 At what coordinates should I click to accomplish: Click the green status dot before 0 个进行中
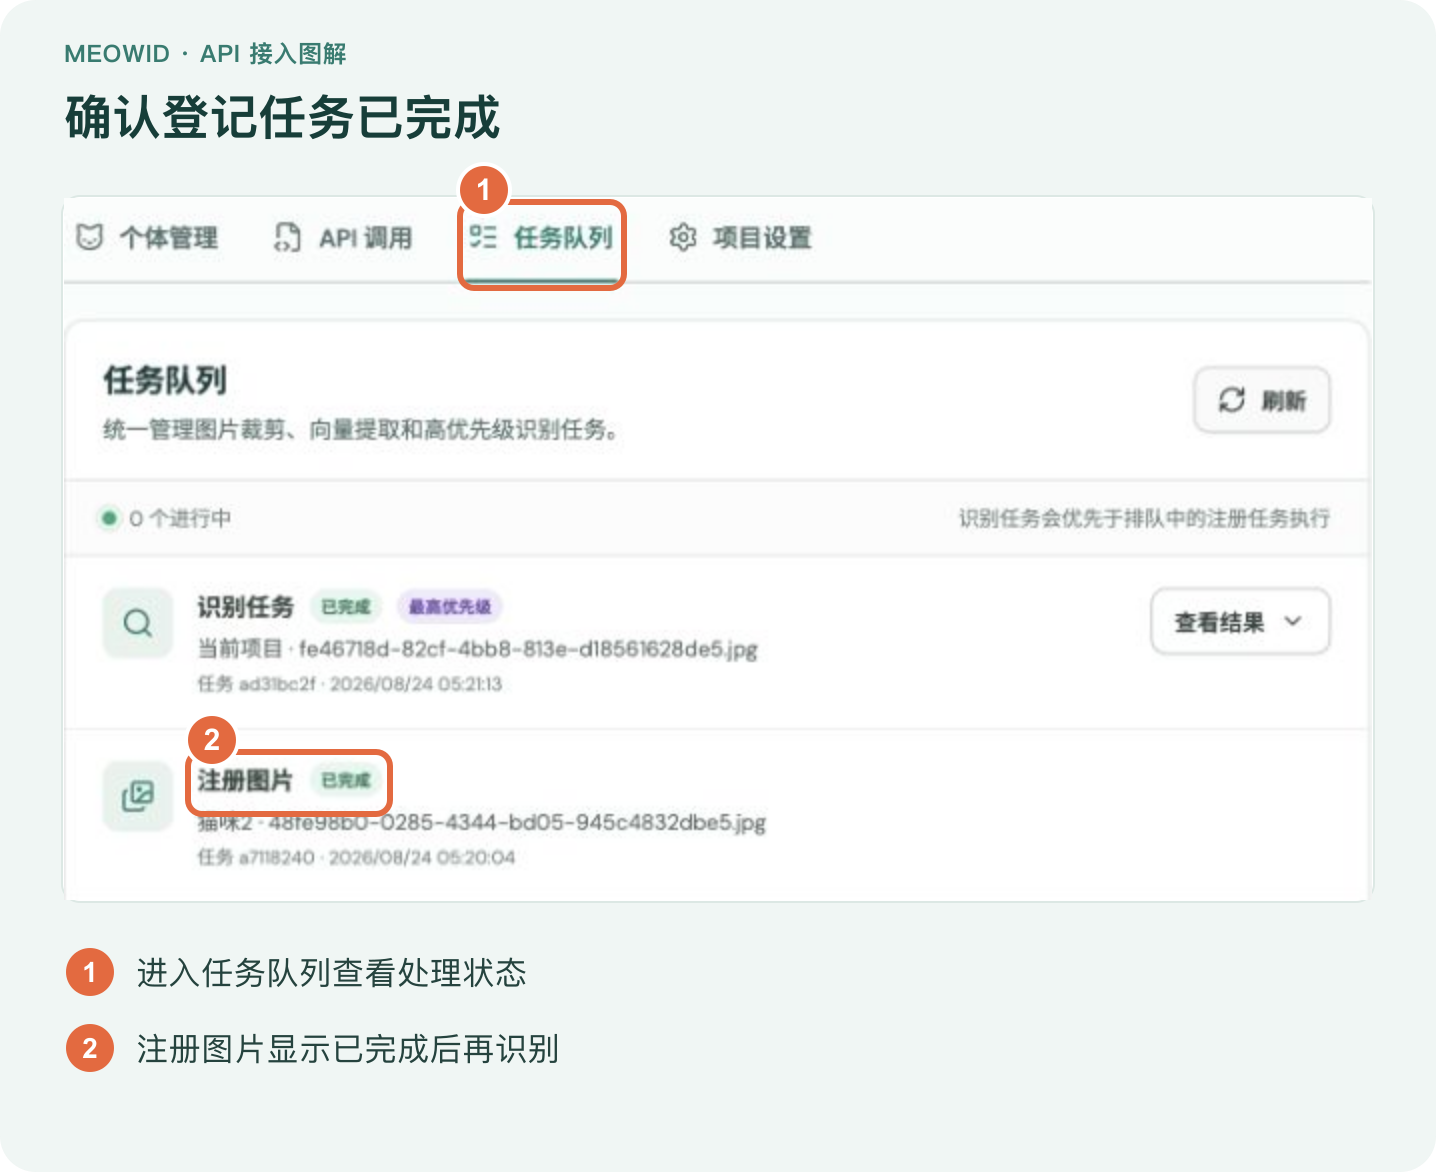[109, 518]
